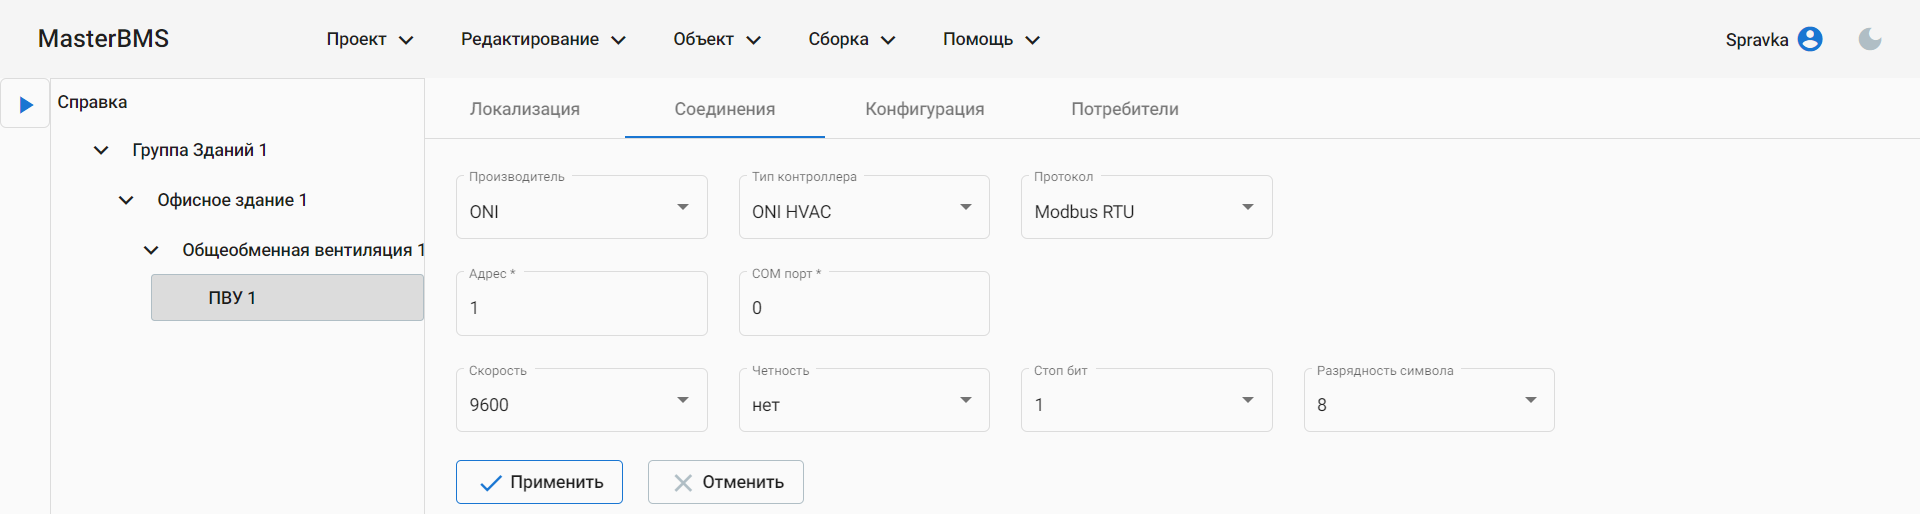Click the Применить button
The image size is (1920, 514).
click(539, 482)
